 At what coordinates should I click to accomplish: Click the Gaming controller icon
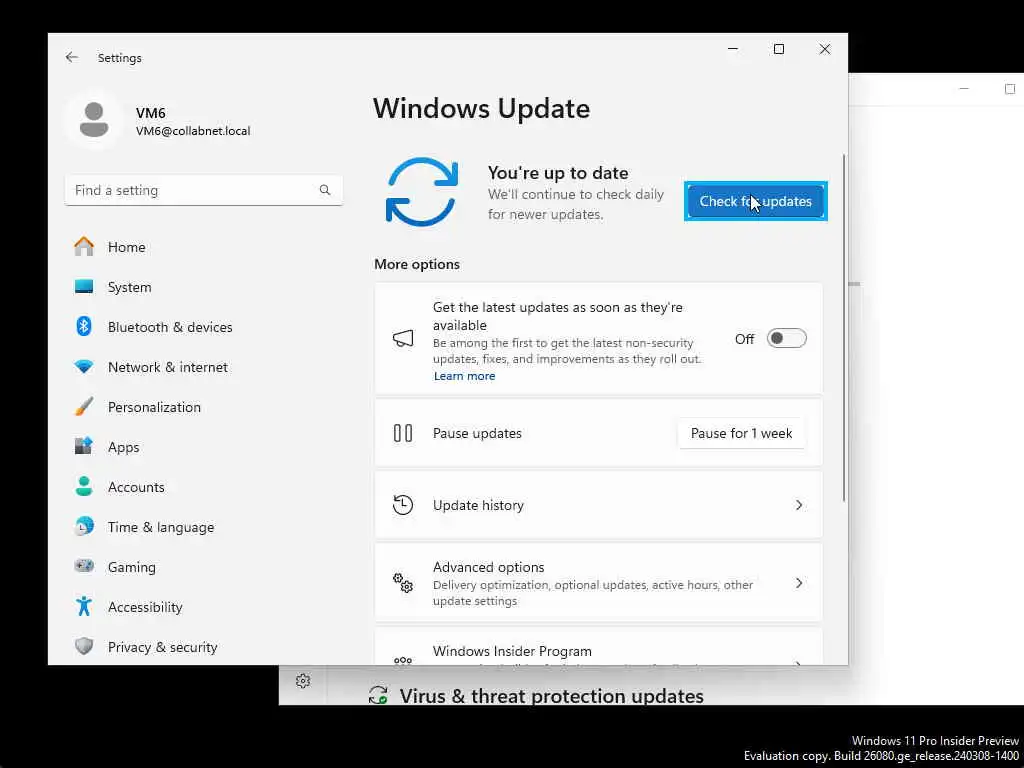click(84, 566)
